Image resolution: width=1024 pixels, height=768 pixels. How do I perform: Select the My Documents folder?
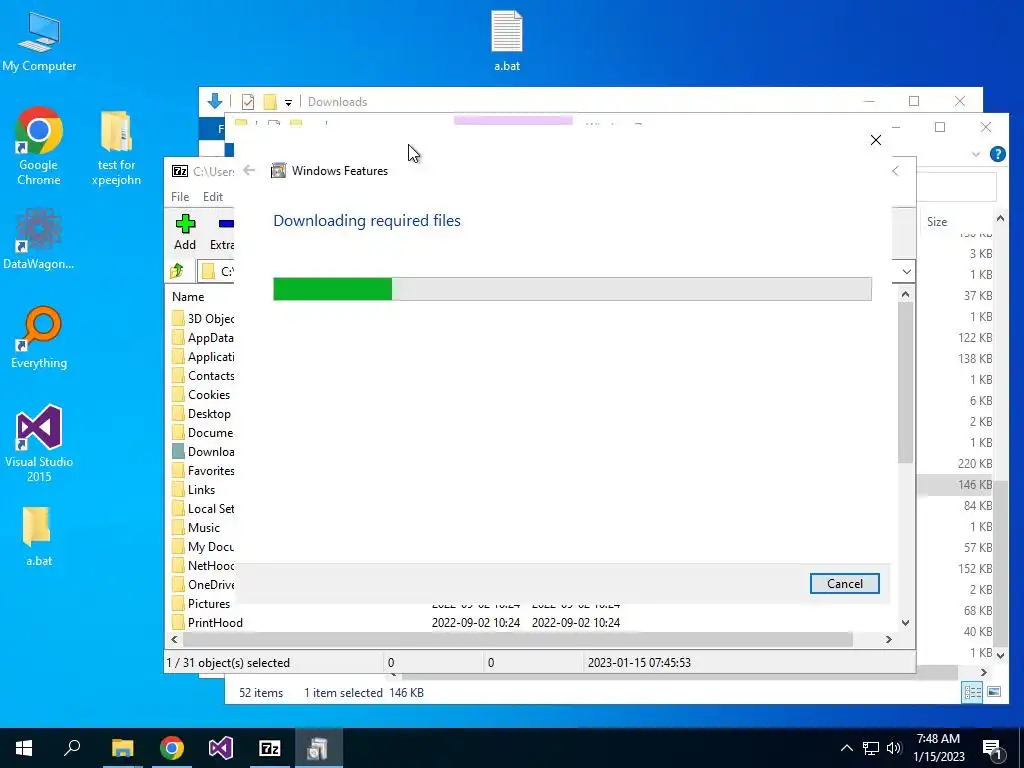202,546
